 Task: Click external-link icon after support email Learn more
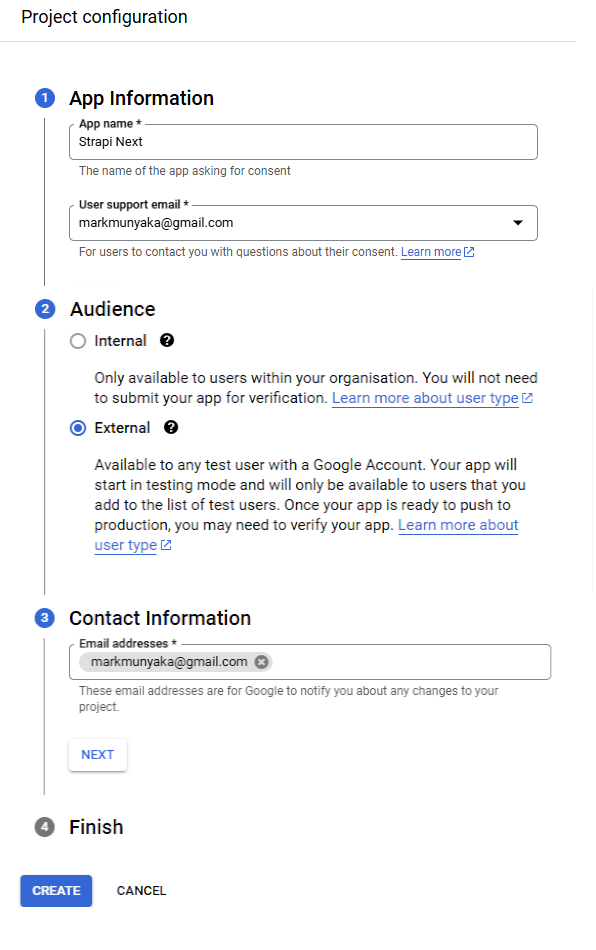point(469,252)
